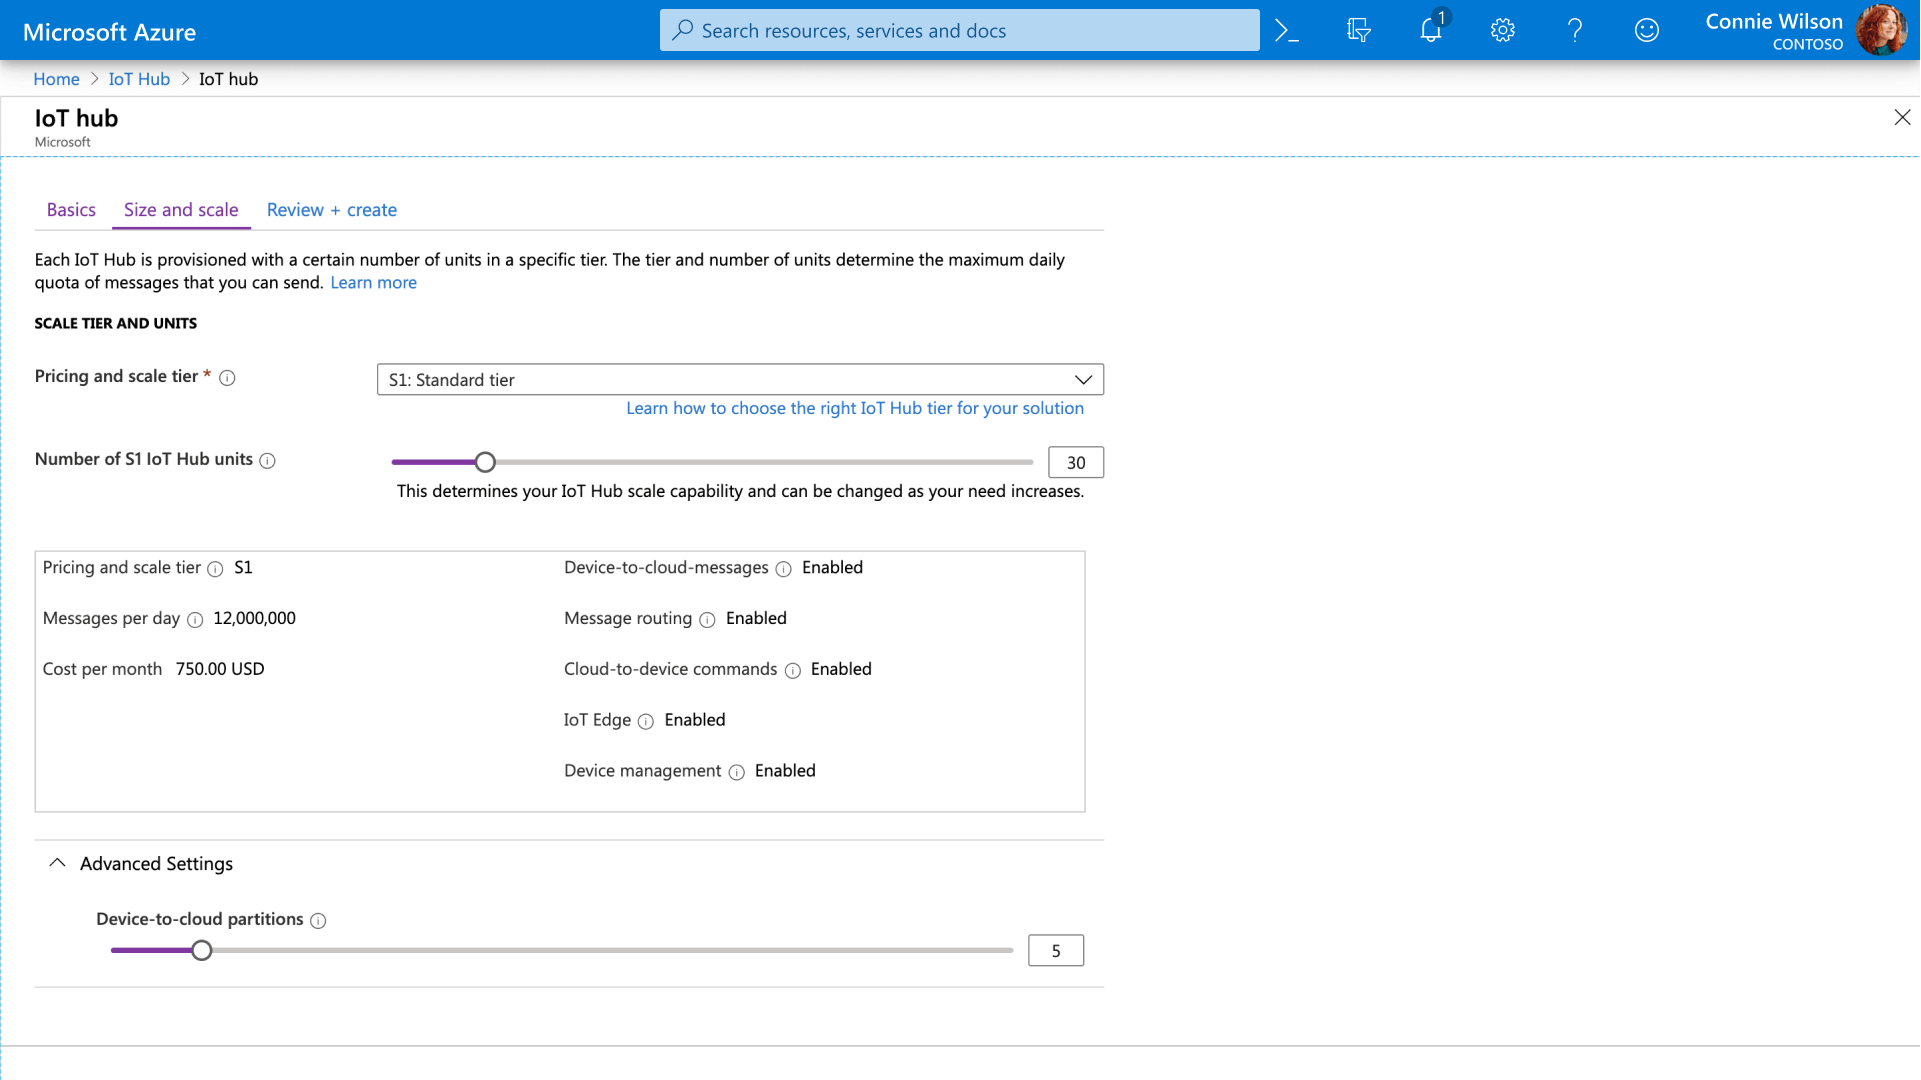Open the Cloud Shell icon in the header
1921x1080 pixels.
coord(1287,31)
